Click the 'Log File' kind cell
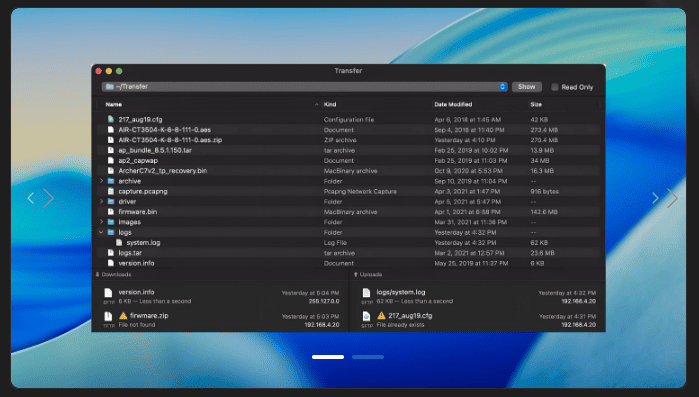Image resolution: width=699 pixels, height=397 pixels. (x=335, y=242)
